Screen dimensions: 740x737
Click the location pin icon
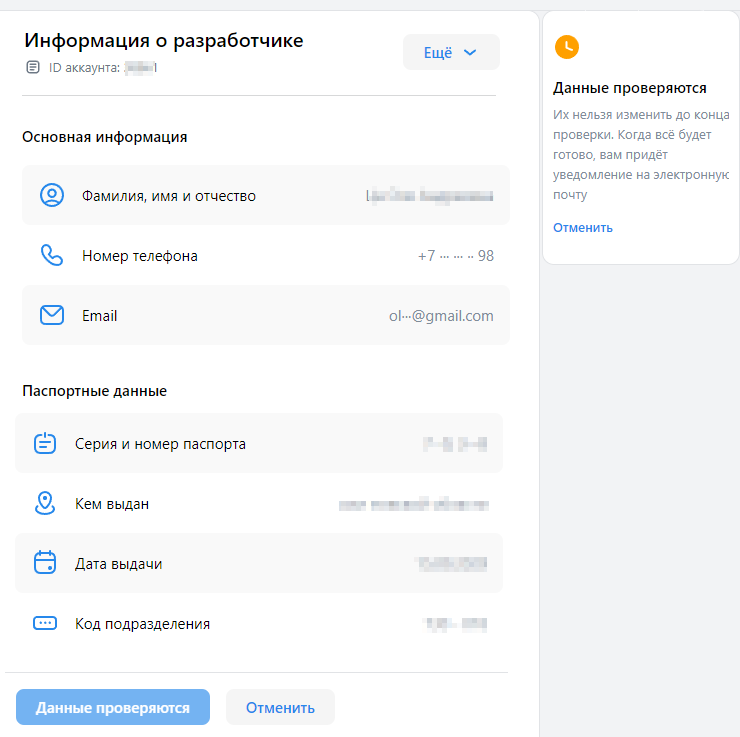(x=45, y=503)
